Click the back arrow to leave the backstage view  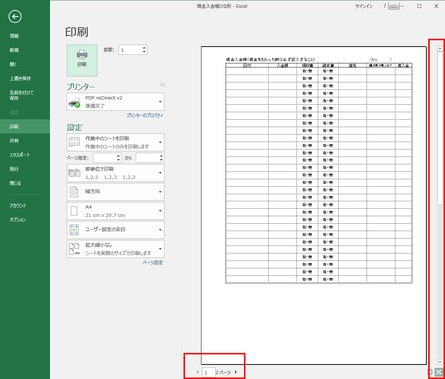pyautogui.click(x=15, y=17)
